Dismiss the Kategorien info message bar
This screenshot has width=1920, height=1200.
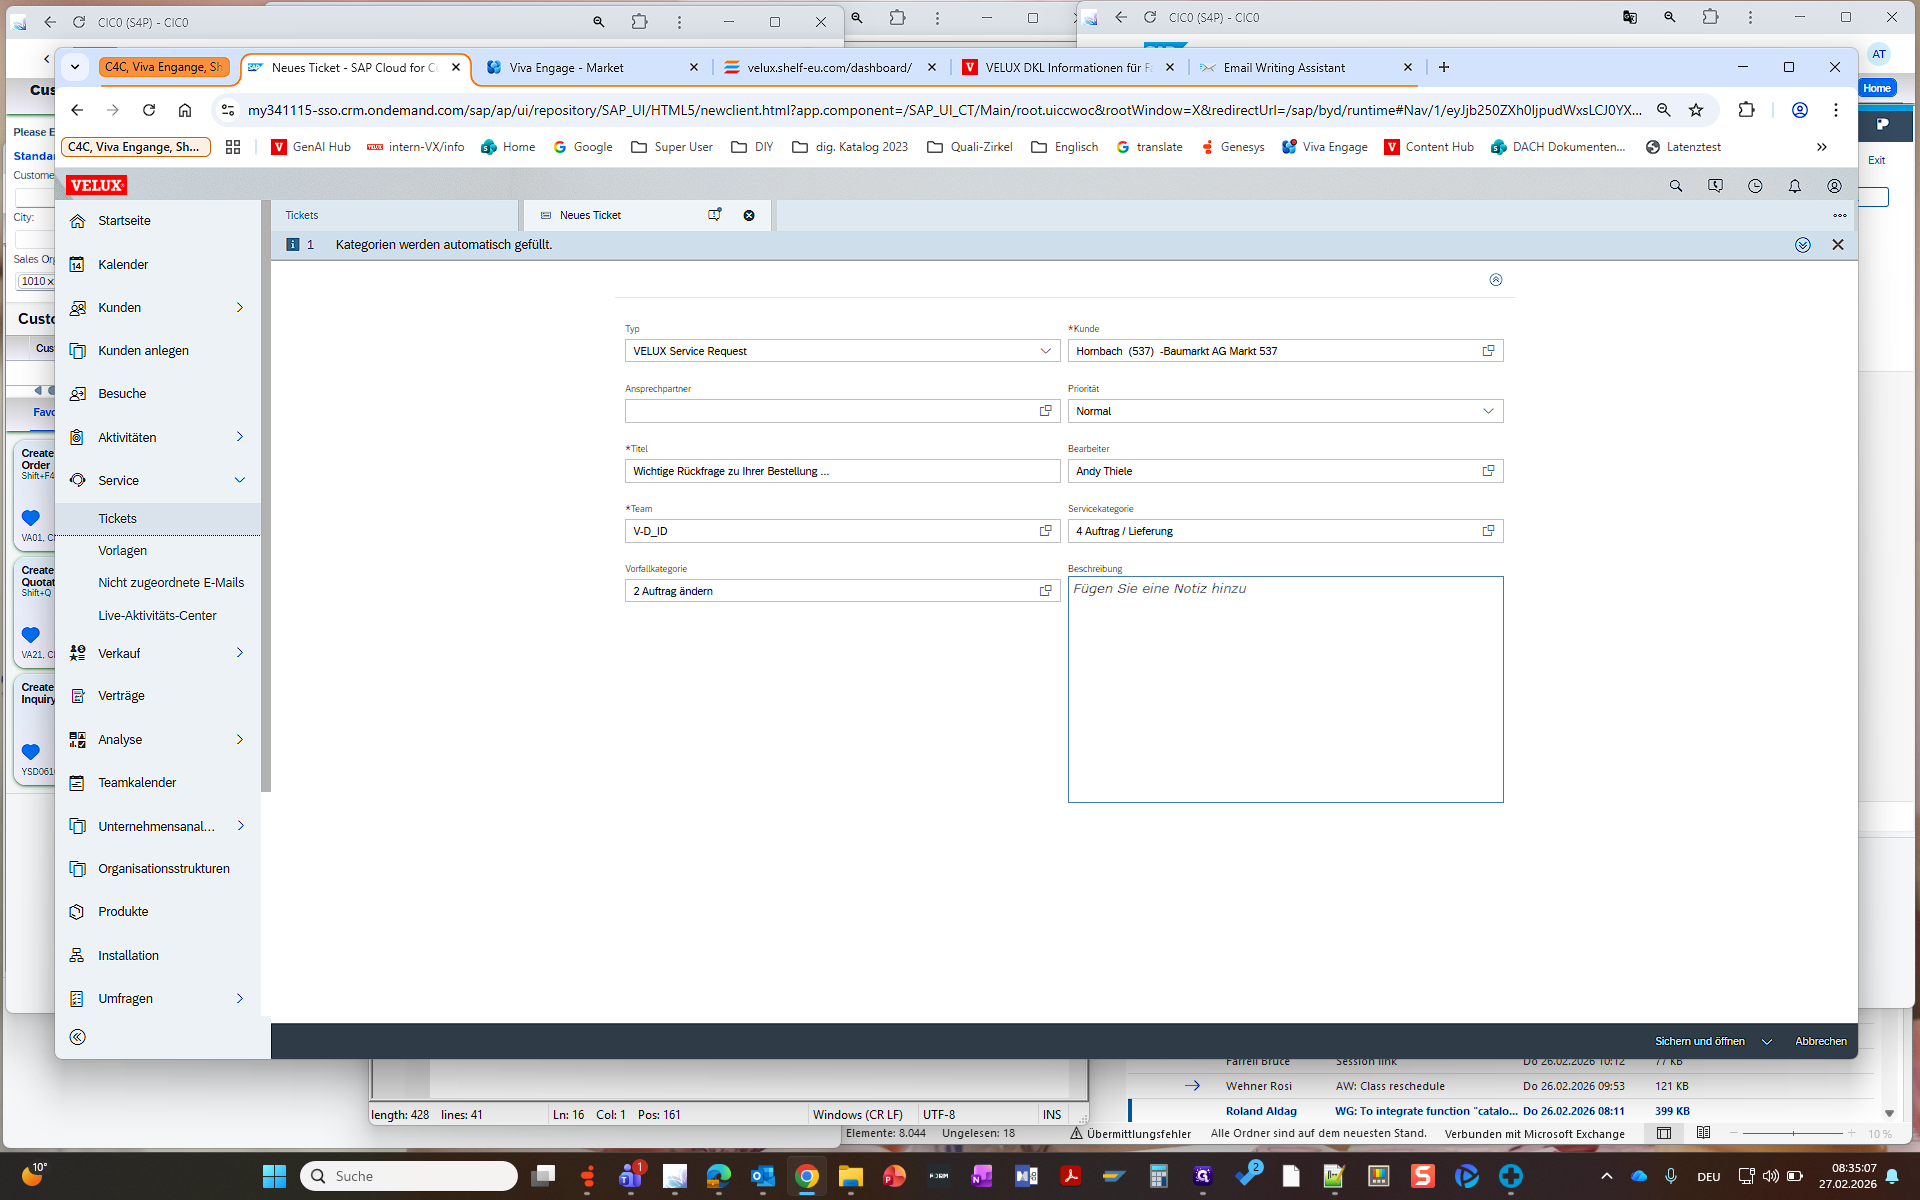point(1838,245)
